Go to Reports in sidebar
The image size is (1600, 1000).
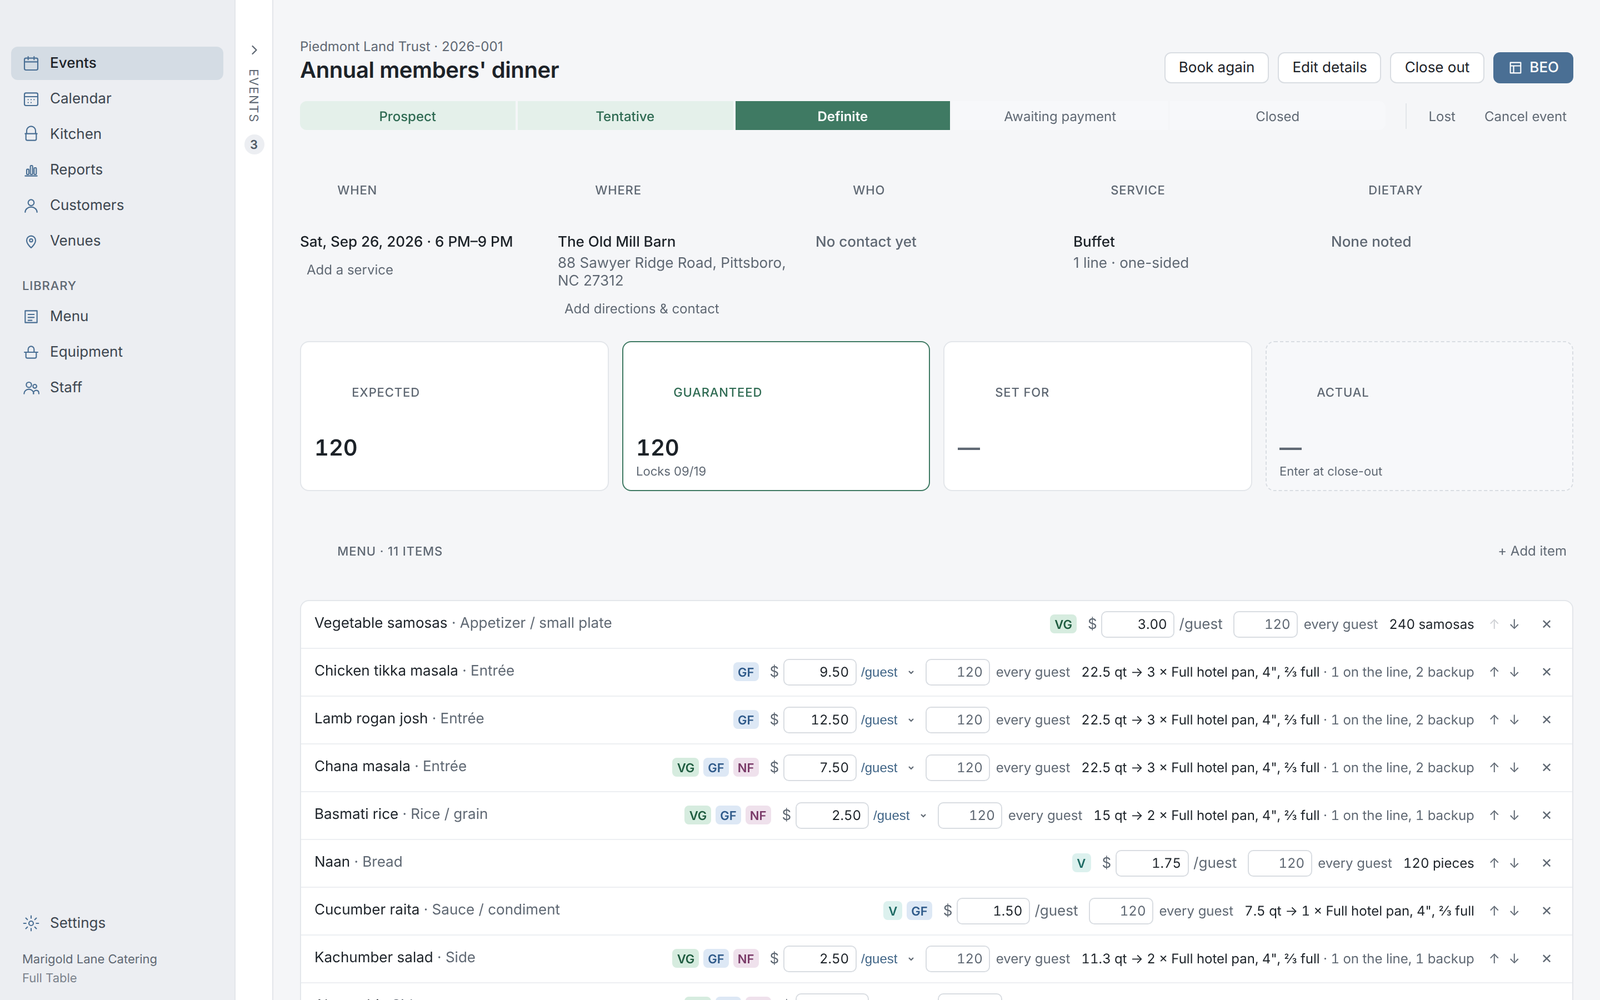[117, 170]
